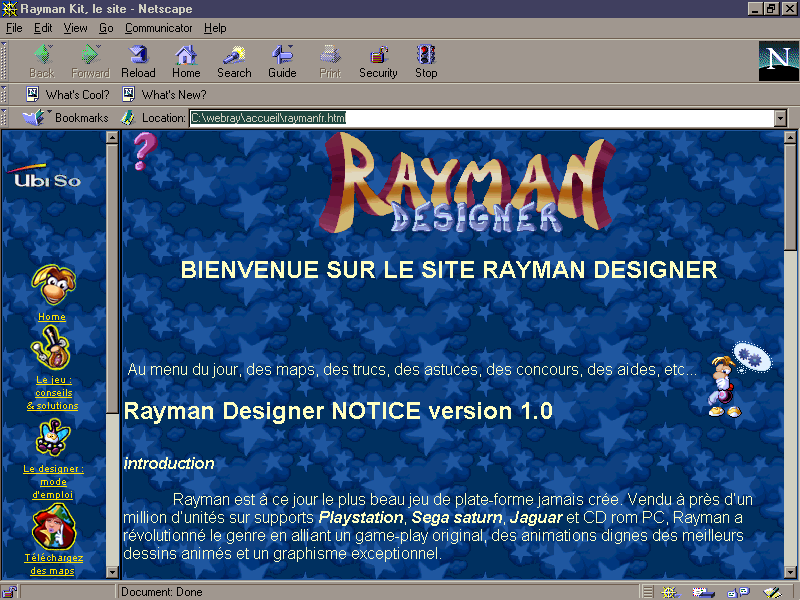
Task: Open the View menu
Action: pos(75,28)
